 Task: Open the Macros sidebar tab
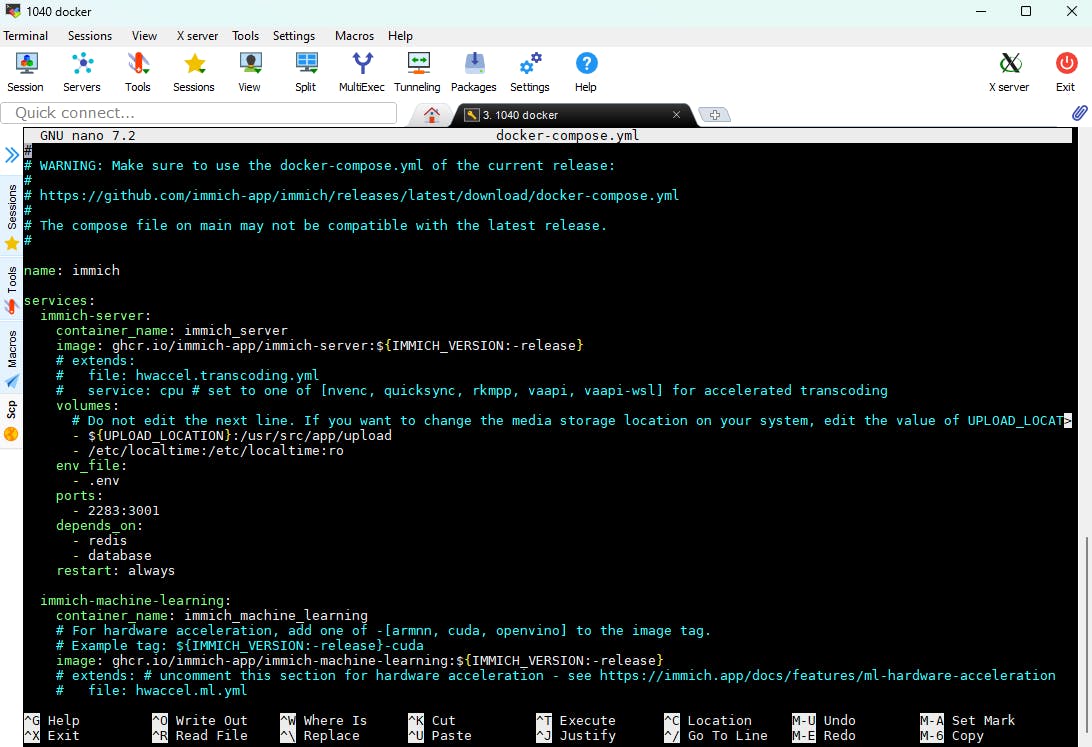[x=12, y=359]
